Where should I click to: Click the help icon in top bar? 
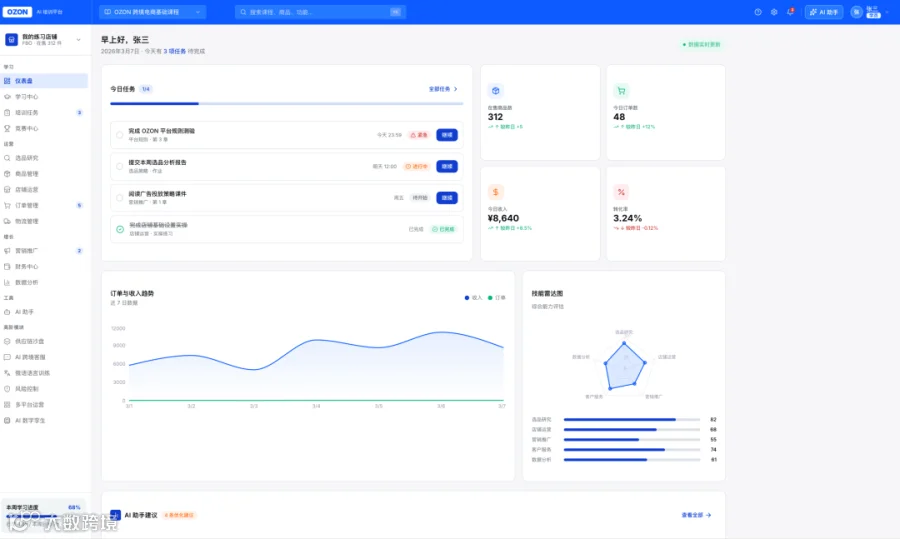pos(758,12)
